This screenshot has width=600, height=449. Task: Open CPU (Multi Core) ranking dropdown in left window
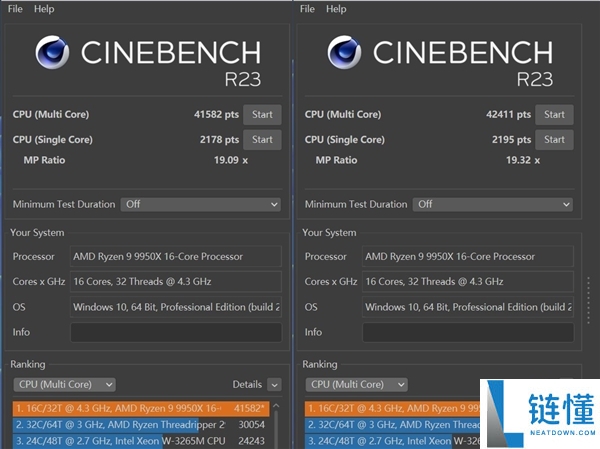pos(64,384)
